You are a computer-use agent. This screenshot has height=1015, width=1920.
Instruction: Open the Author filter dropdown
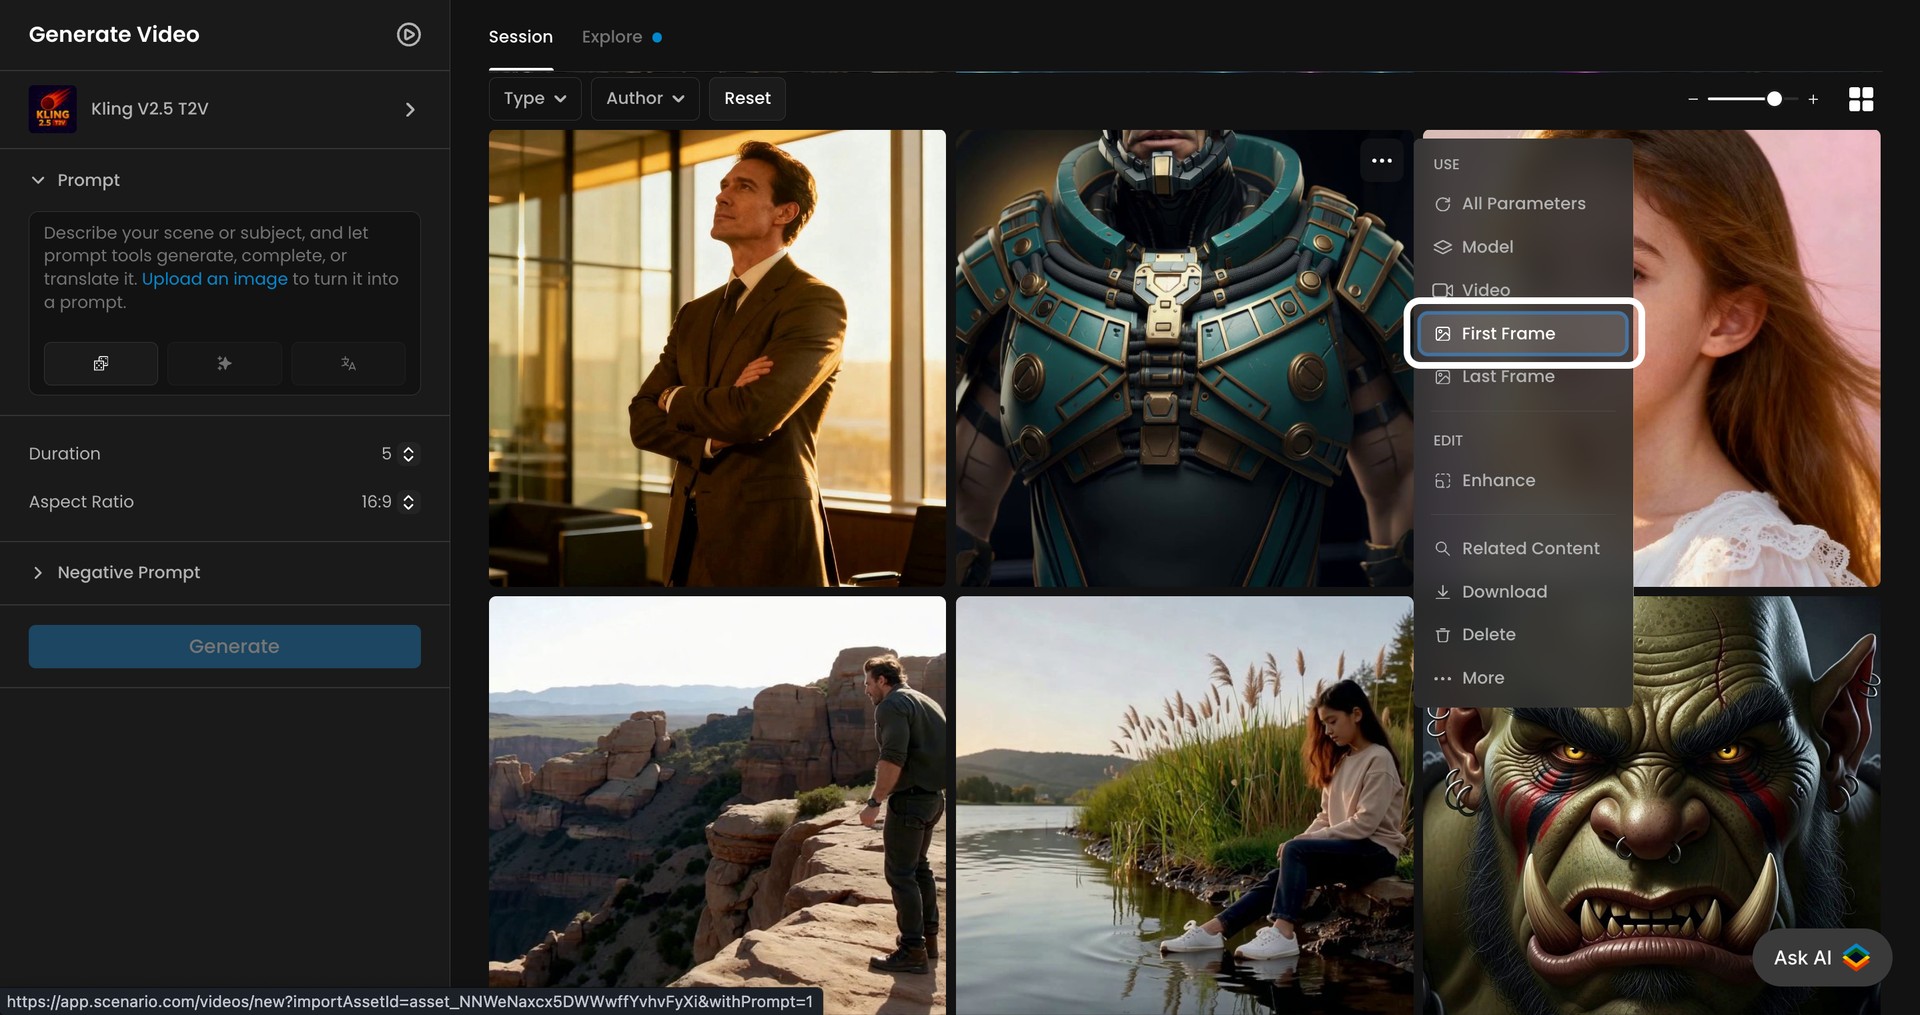(x=644, y=98)
